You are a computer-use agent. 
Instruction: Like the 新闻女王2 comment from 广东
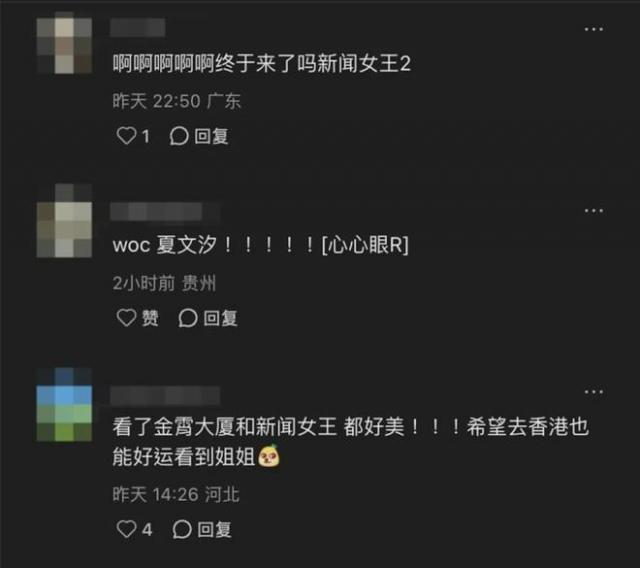point(126,136)
